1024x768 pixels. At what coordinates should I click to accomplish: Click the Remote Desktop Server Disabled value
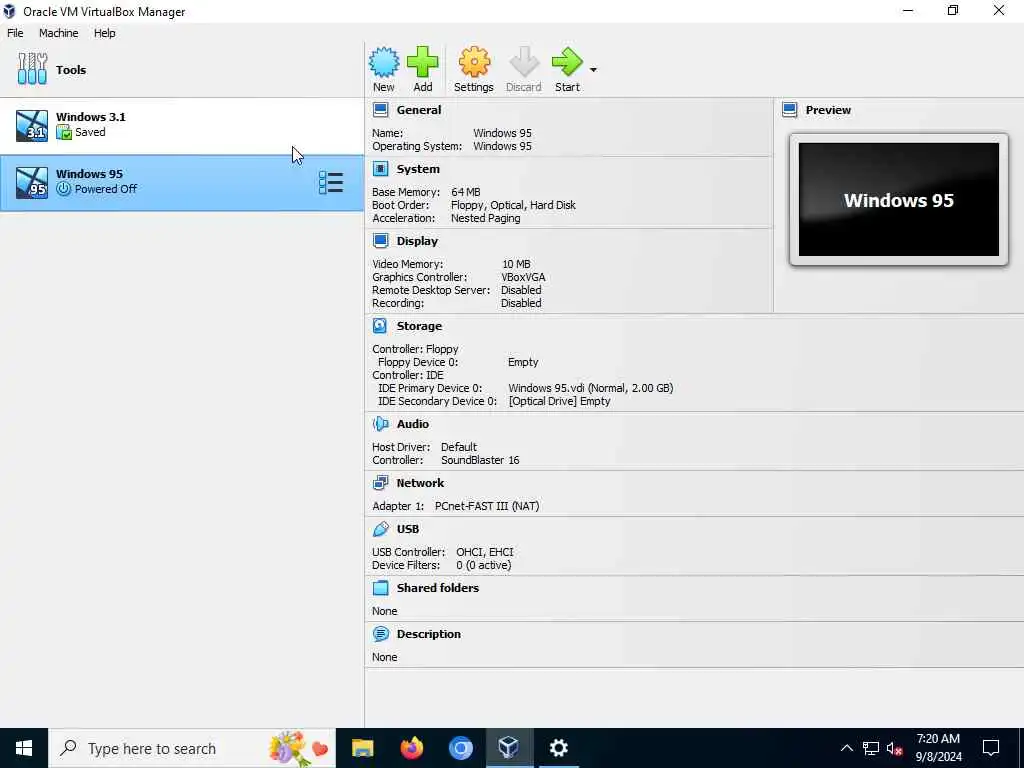click(521, 290)
